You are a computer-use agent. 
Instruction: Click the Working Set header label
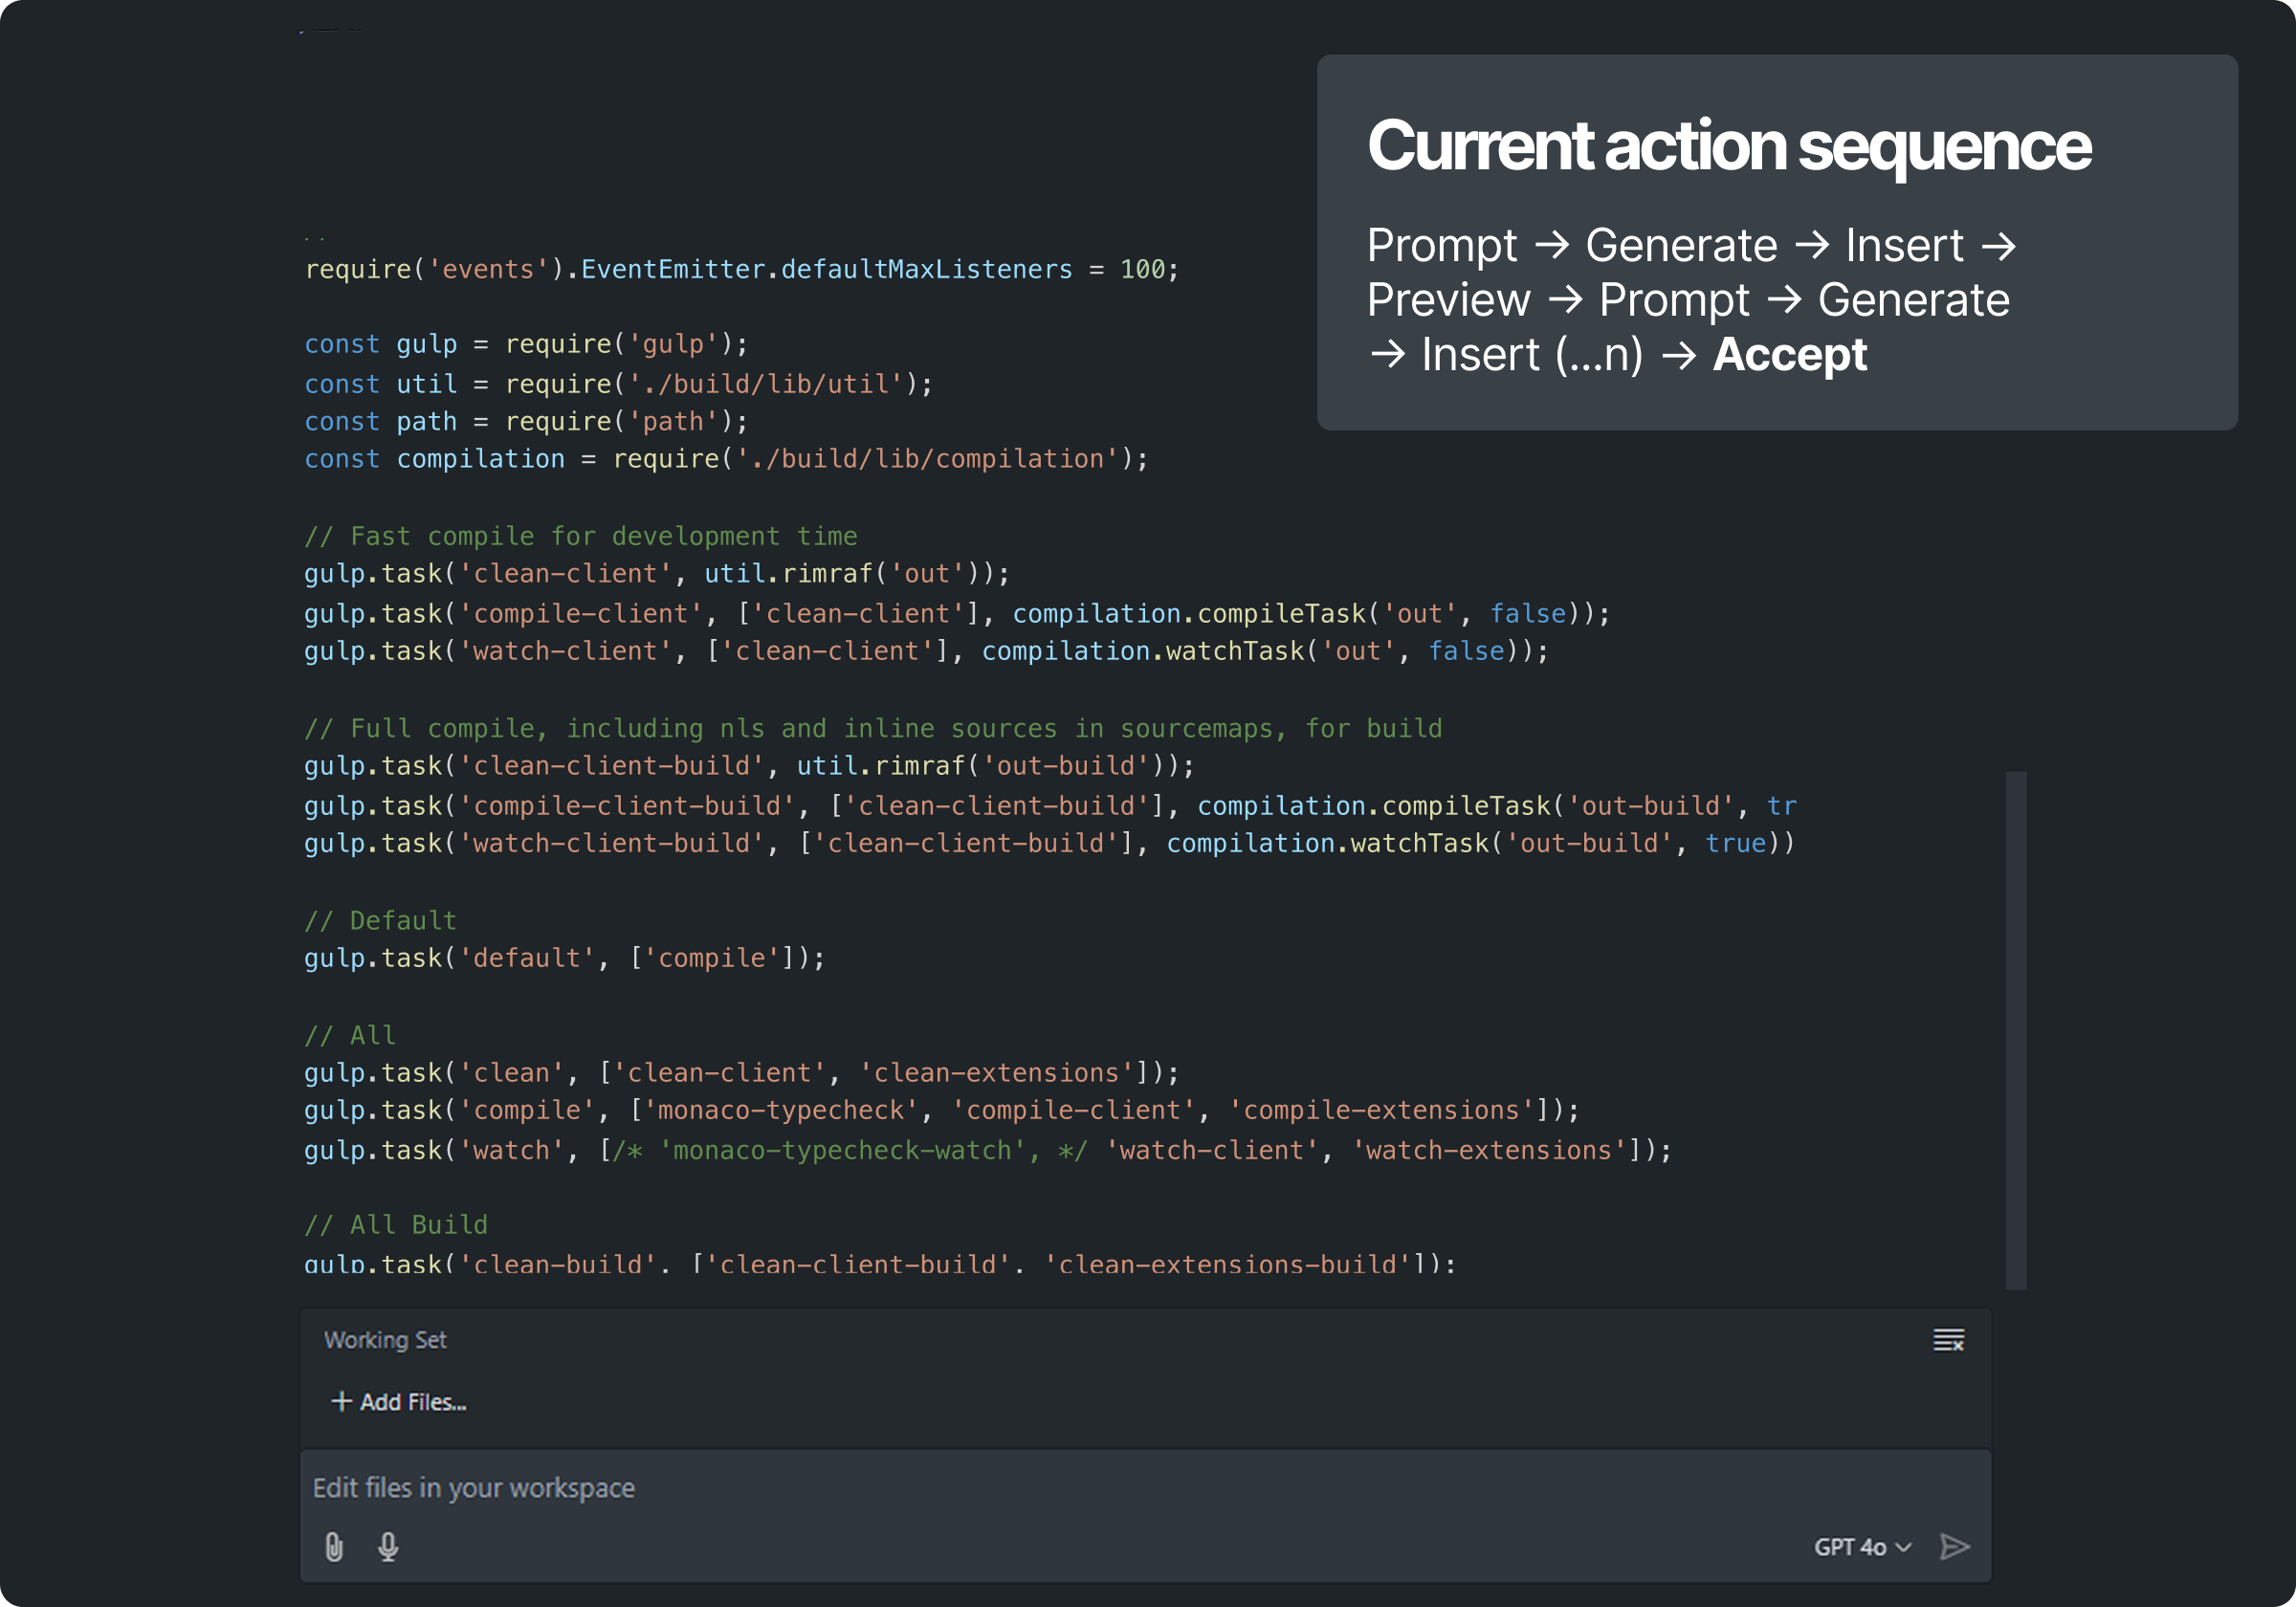click(386, 1340)
